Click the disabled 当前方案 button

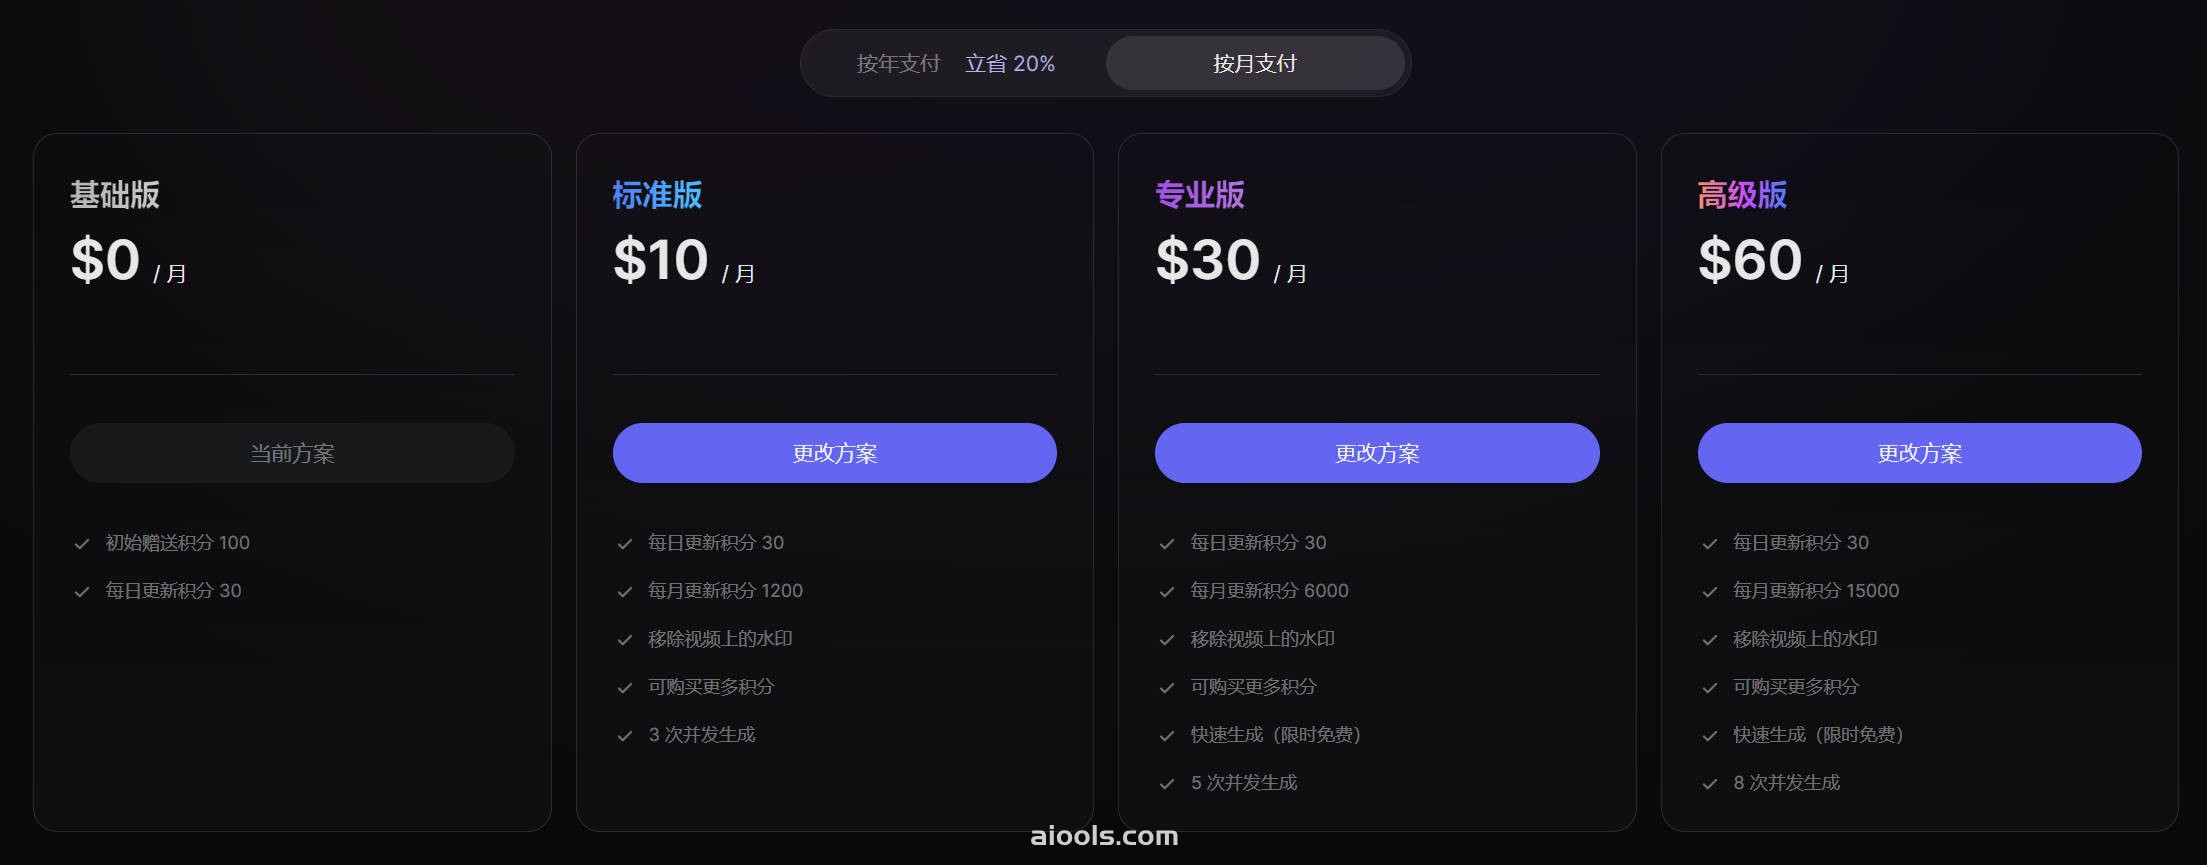(x=292, y=453)
